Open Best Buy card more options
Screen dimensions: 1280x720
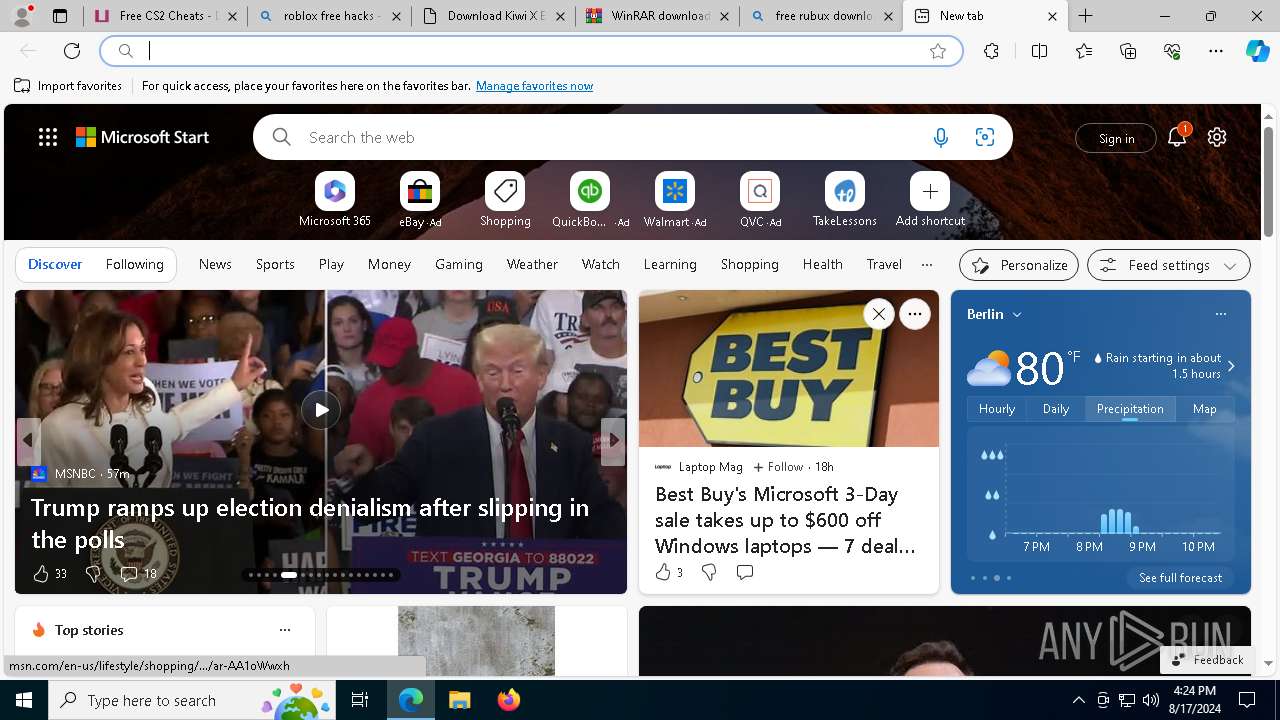pyautogui.click(x=914, y=314)
